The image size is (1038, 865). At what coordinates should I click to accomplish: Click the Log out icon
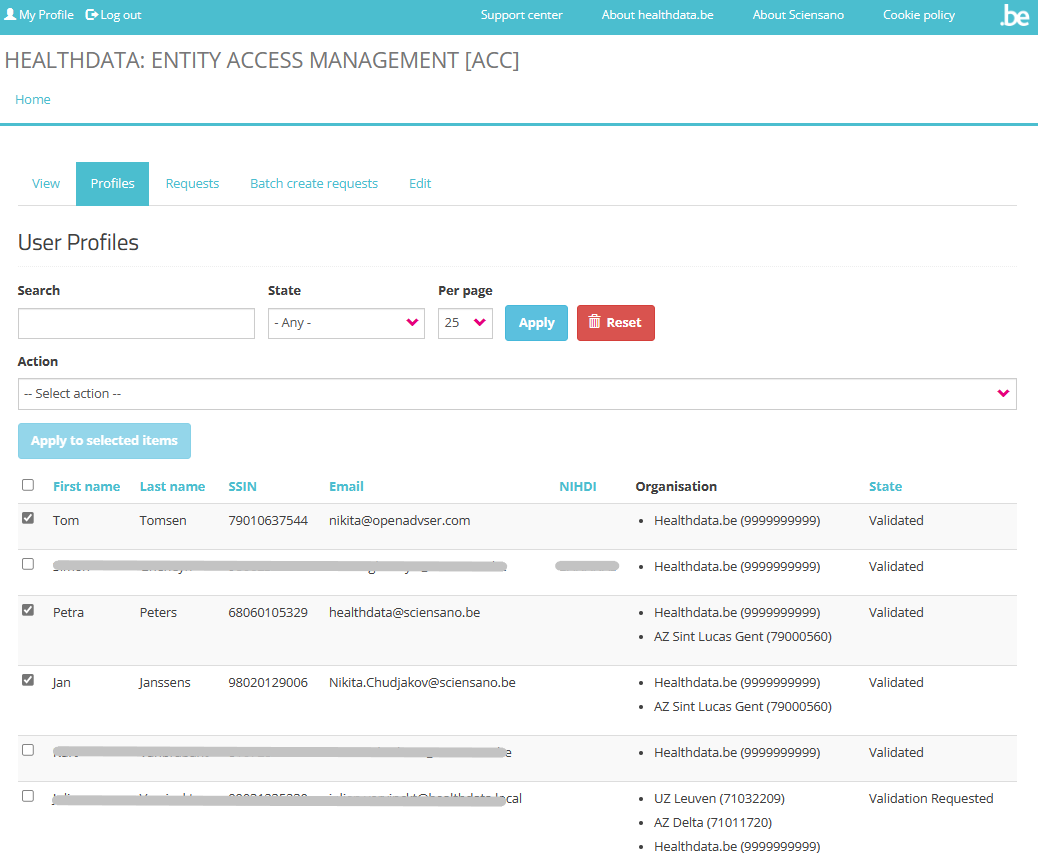pyautogui.click(x=92, y=15)
